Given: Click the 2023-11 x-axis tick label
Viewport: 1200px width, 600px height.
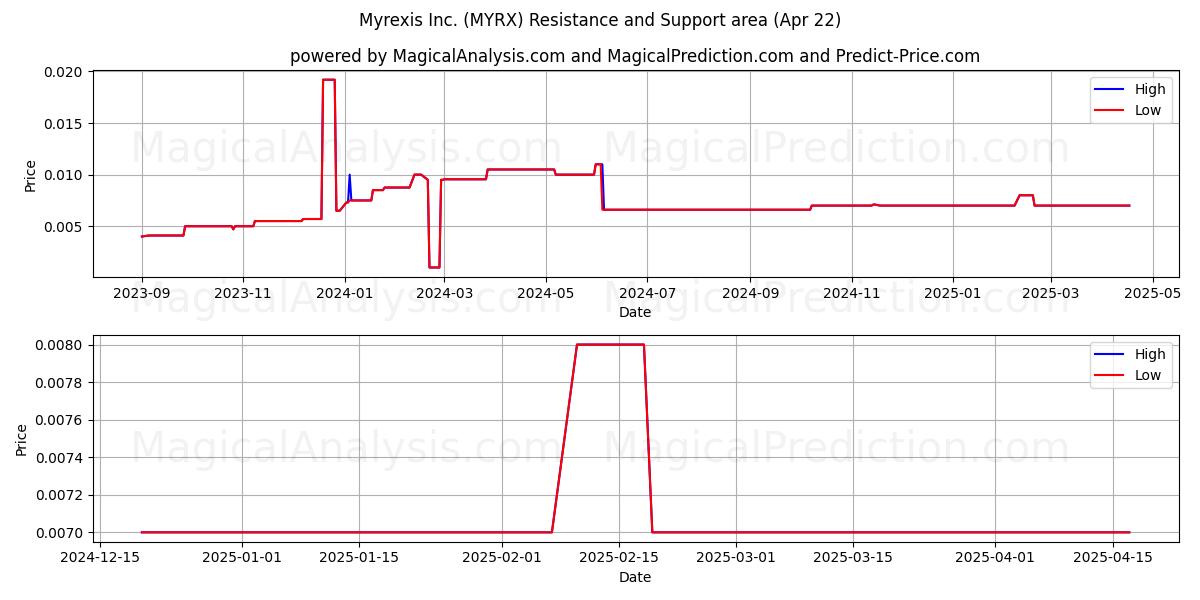Looking at the screenshot, I should (243, 294).
